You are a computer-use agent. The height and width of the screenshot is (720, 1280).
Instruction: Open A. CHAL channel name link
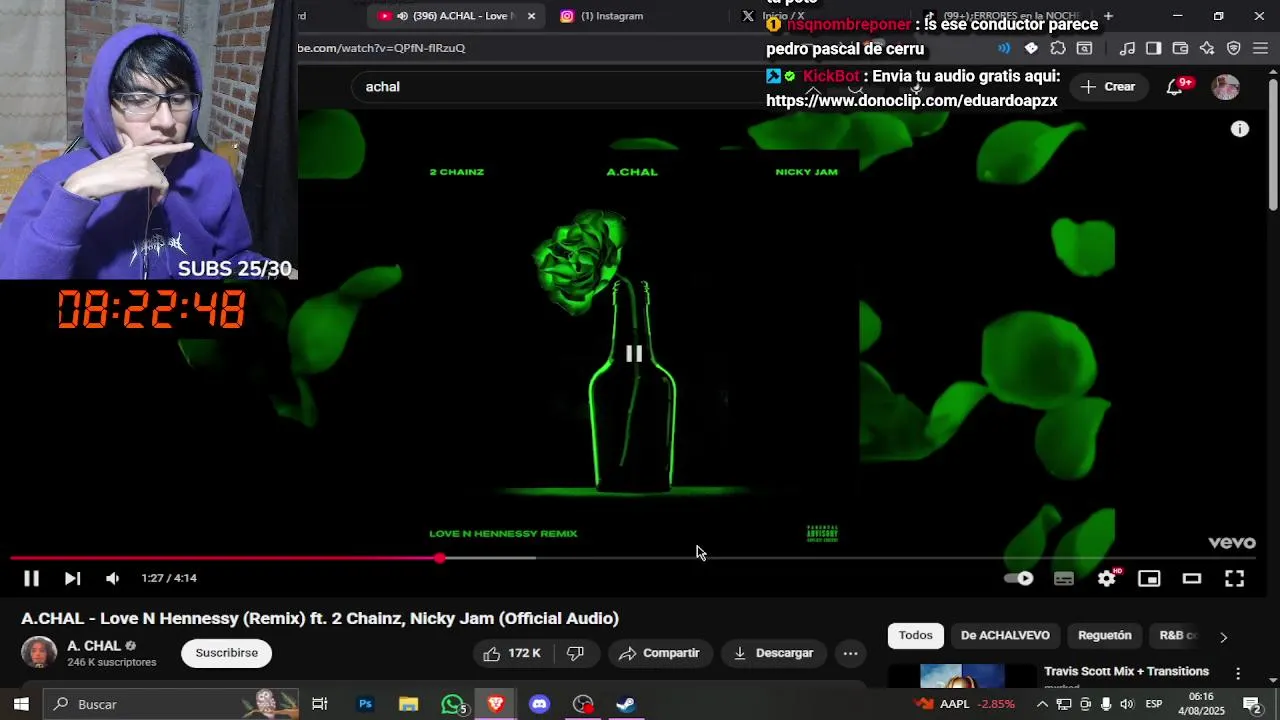tap(94, 646)
